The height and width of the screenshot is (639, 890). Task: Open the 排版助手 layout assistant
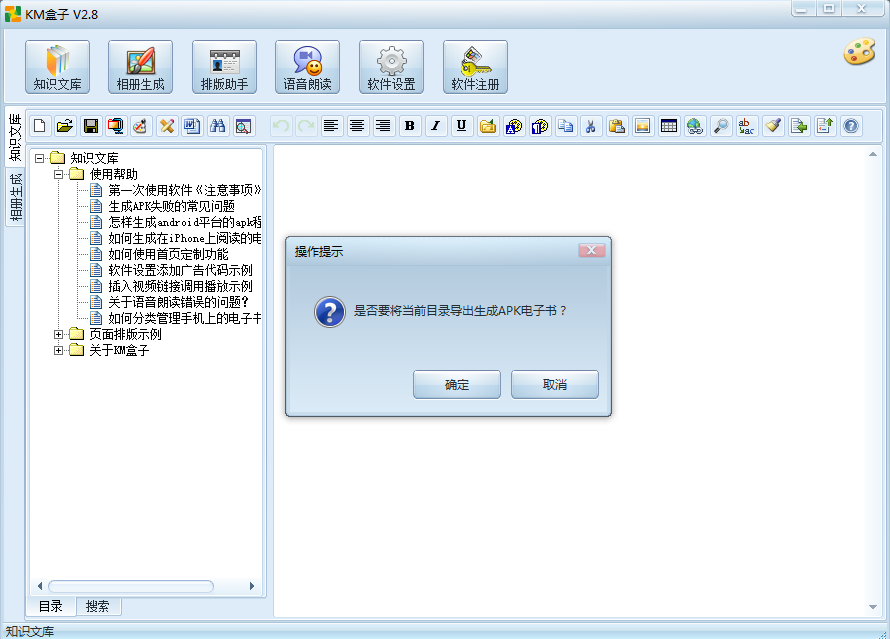224,67
